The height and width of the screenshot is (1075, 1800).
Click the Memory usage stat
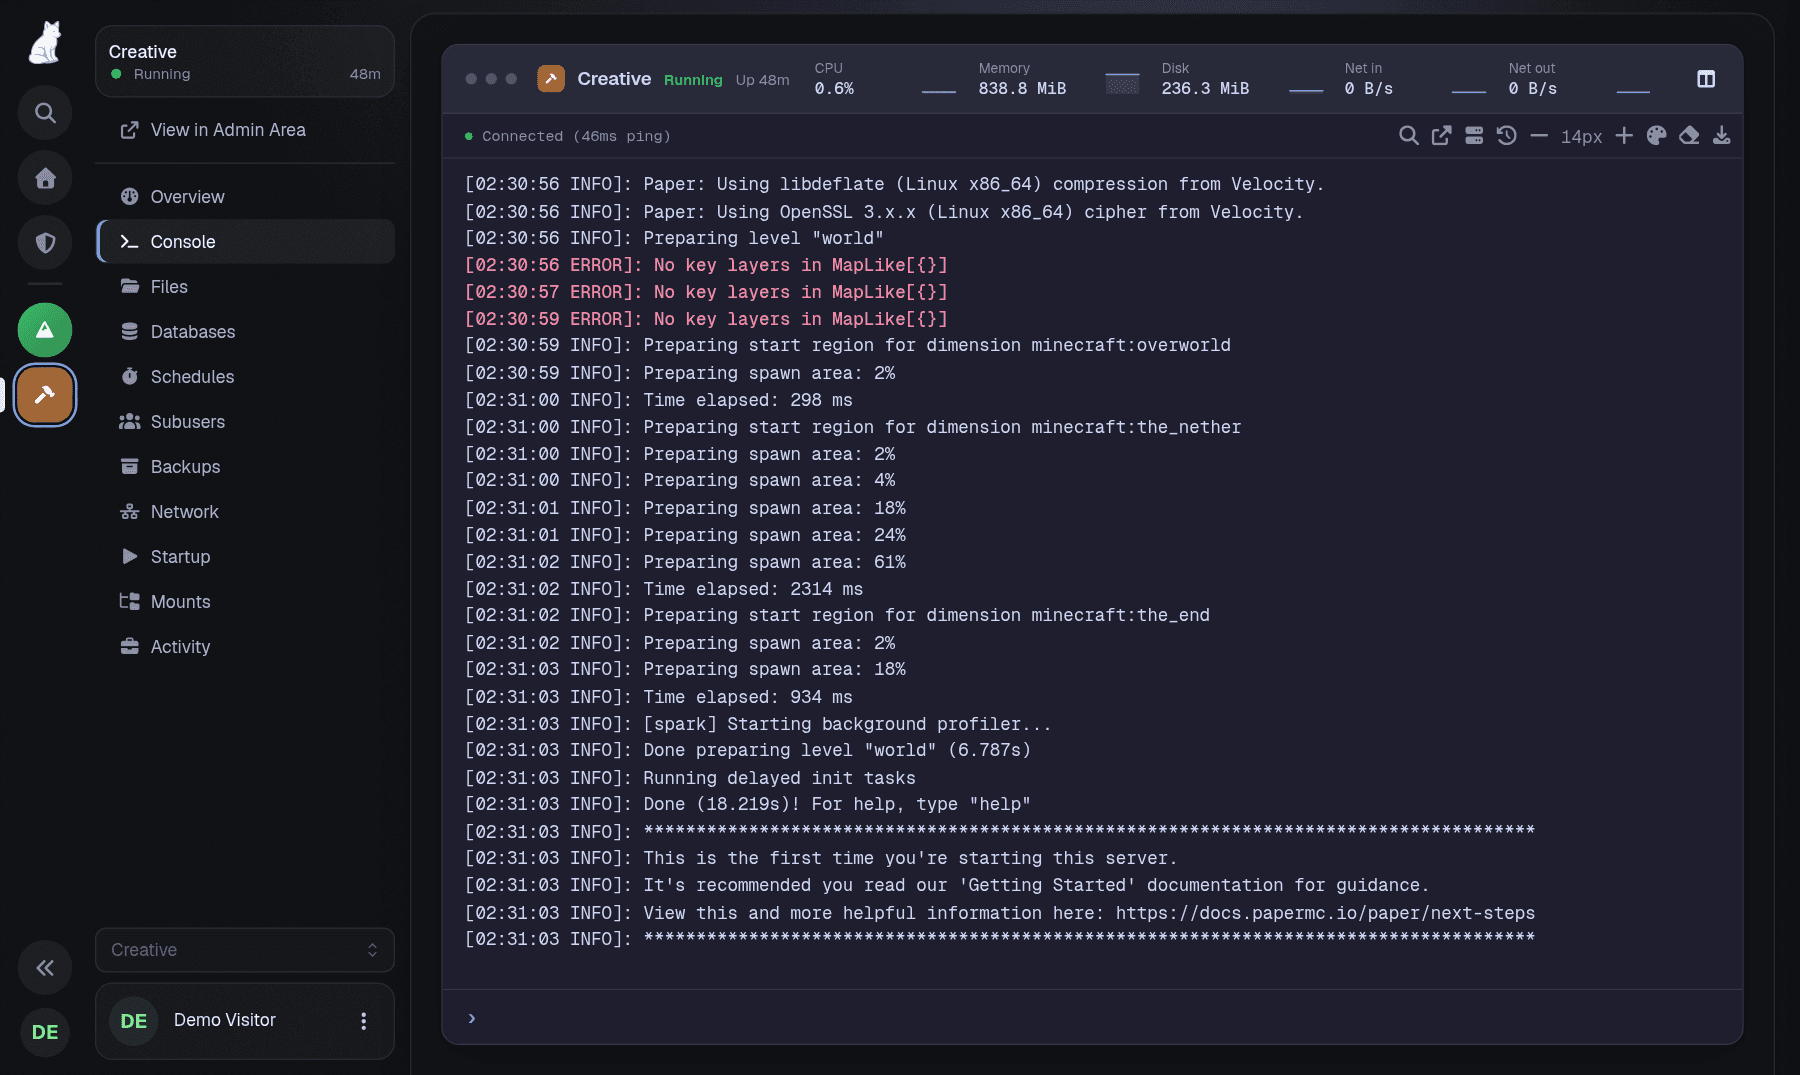click(1058, 79)
